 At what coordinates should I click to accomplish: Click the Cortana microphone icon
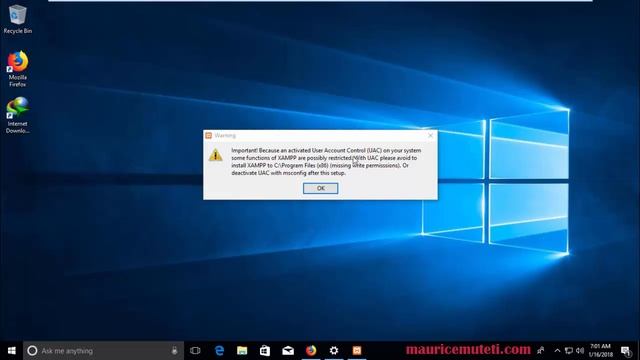pyautogui.click(x=174, y=351)
